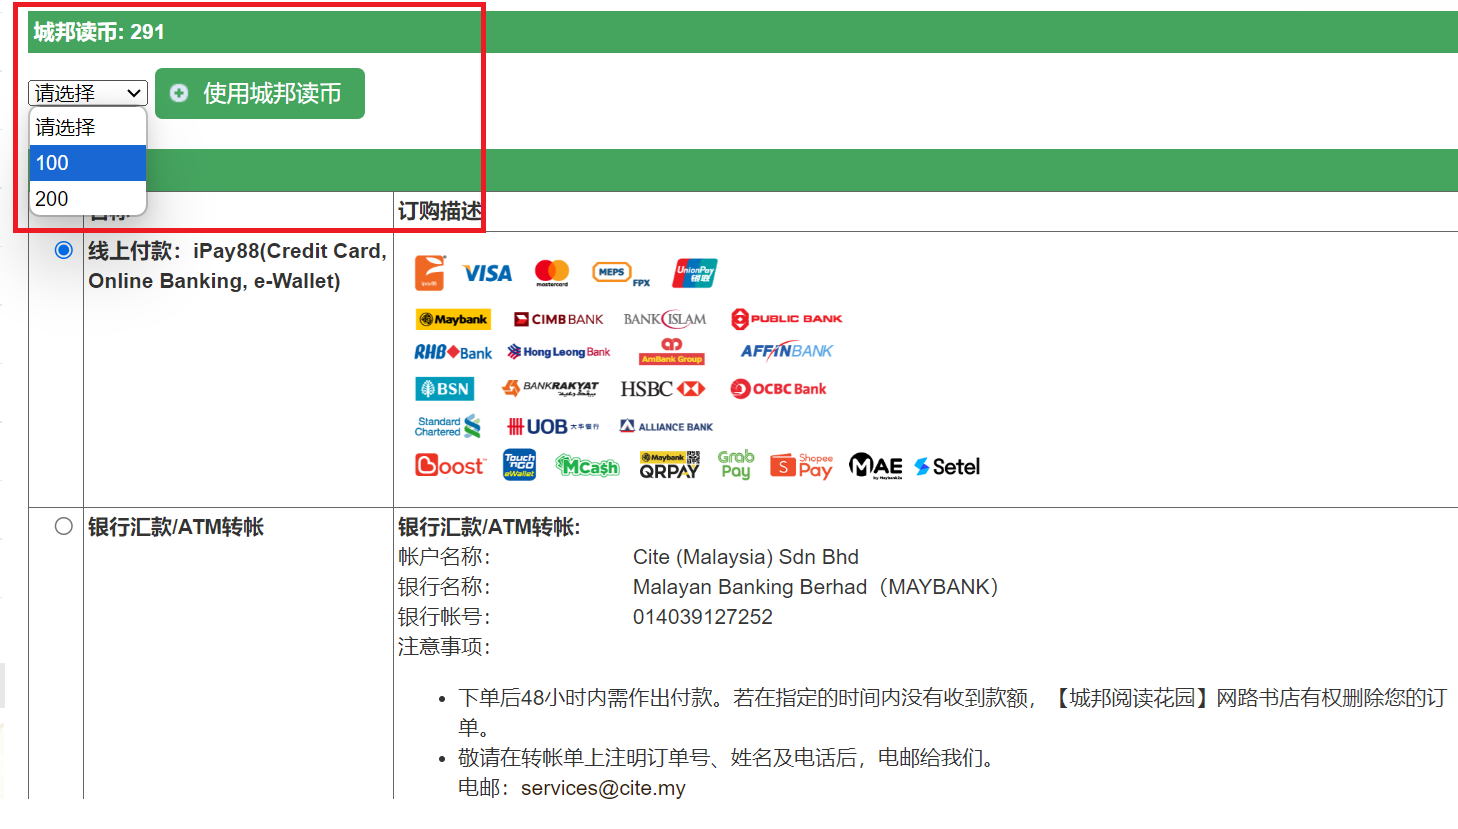
Task: Click the CIMB Bank logo
Action: pos(559,319)
